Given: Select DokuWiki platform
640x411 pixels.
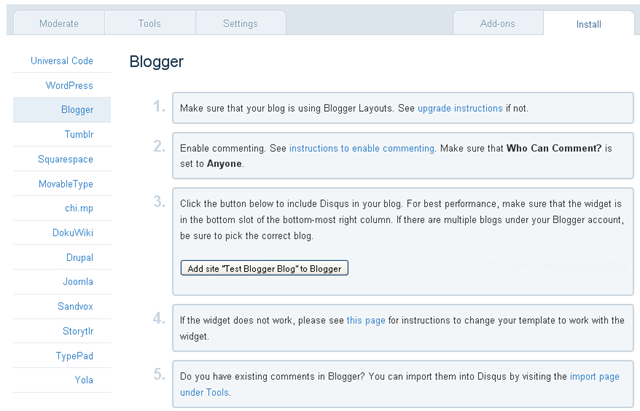Looking at the screenshot, I should (x=73, y=233).
